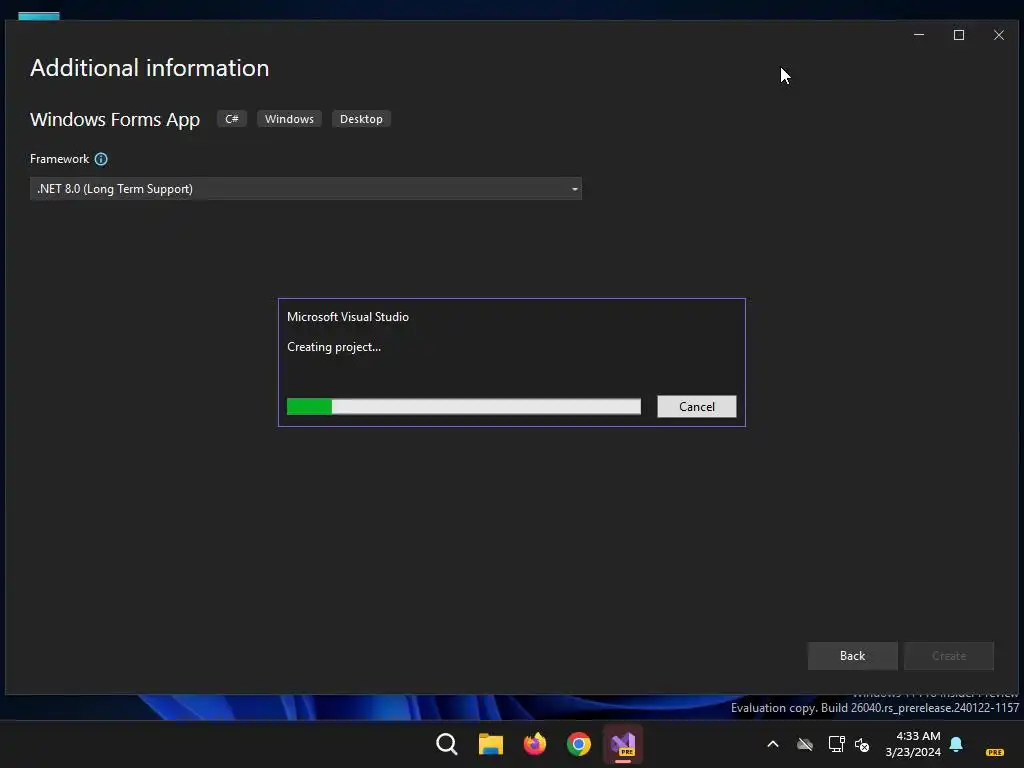Click the OneDrive cloud tray icon

pyautogui.click(x=805, y=744)
